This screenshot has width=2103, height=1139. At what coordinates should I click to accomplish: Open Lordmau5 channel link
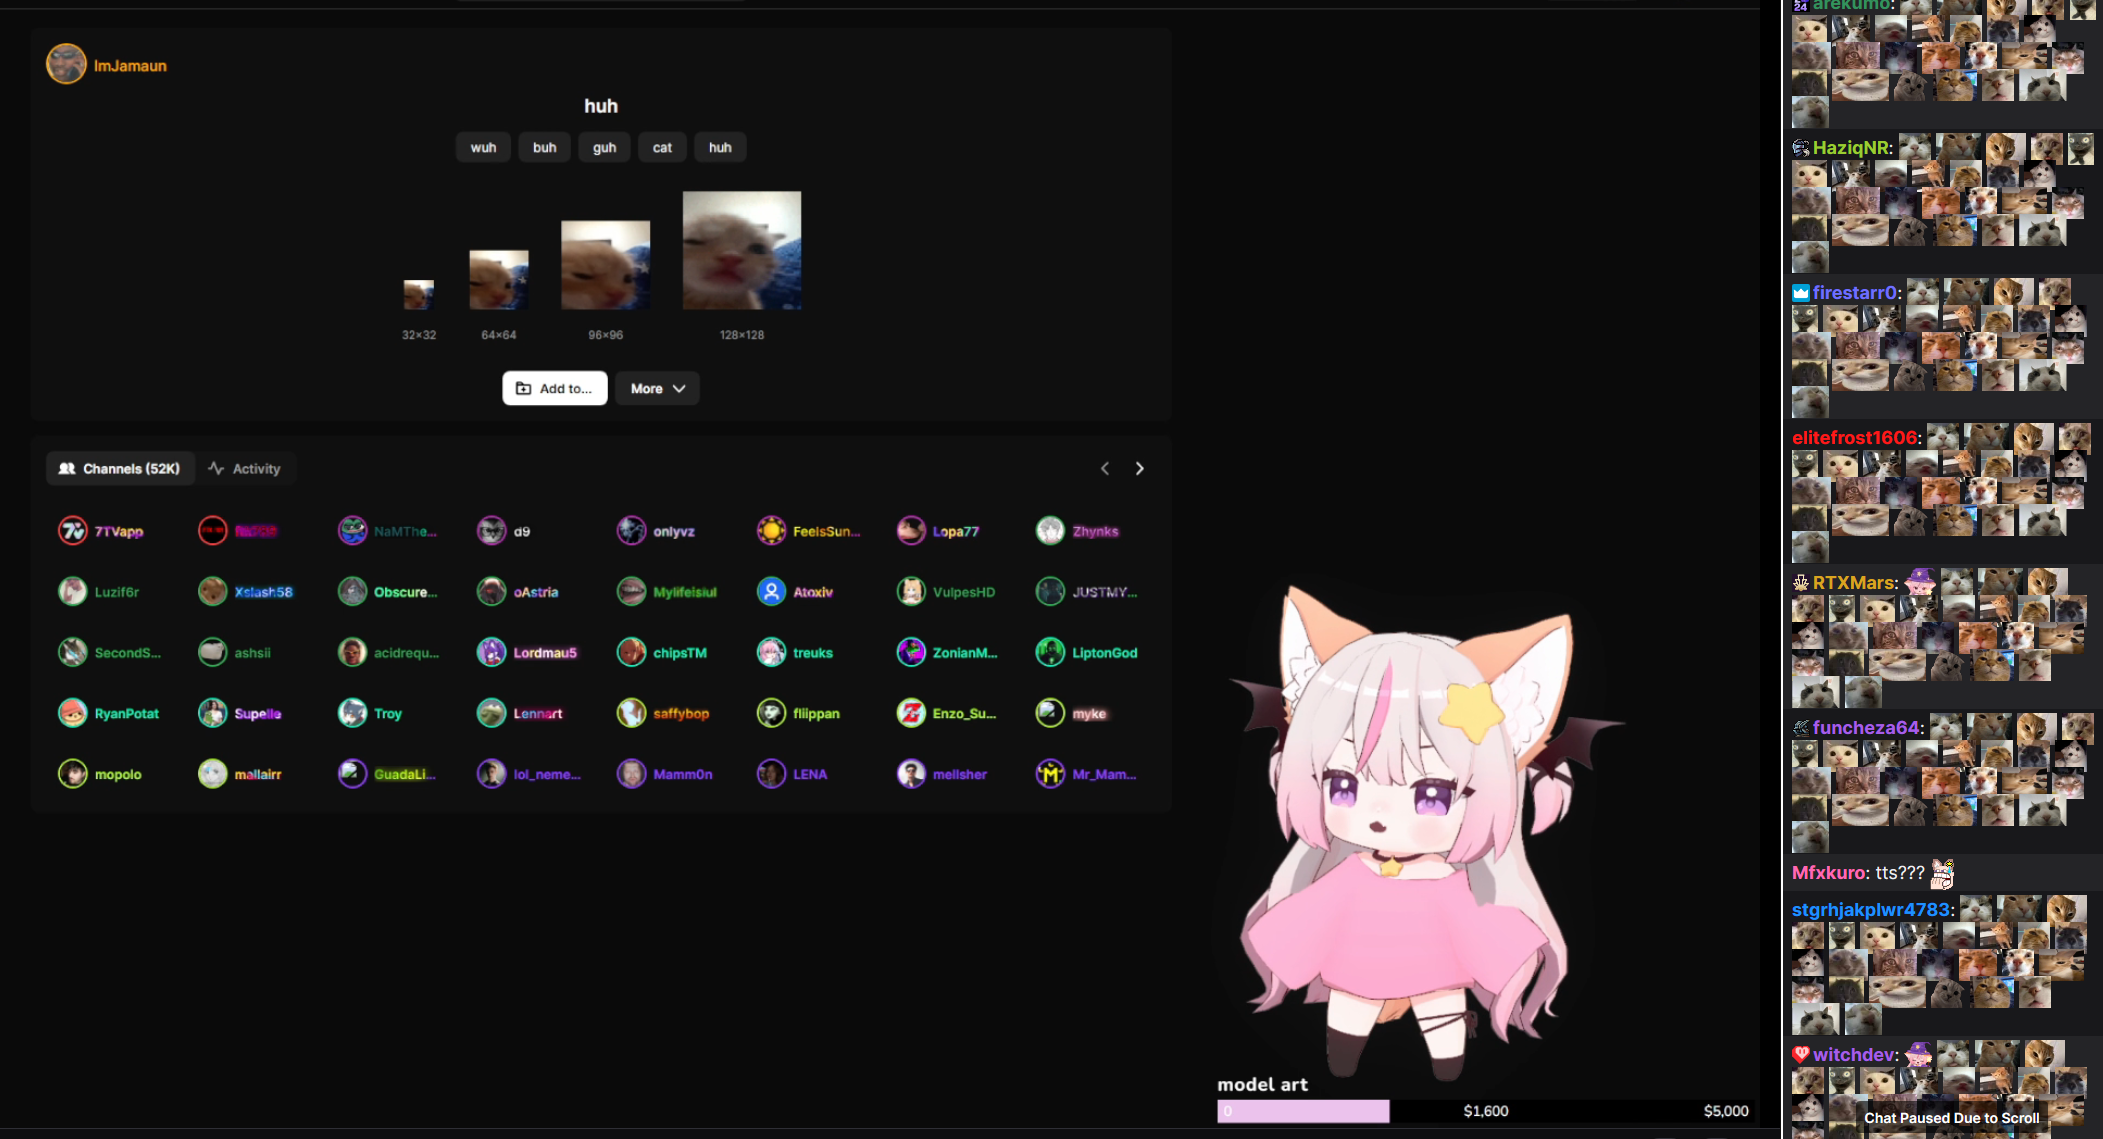pos(545,653)
